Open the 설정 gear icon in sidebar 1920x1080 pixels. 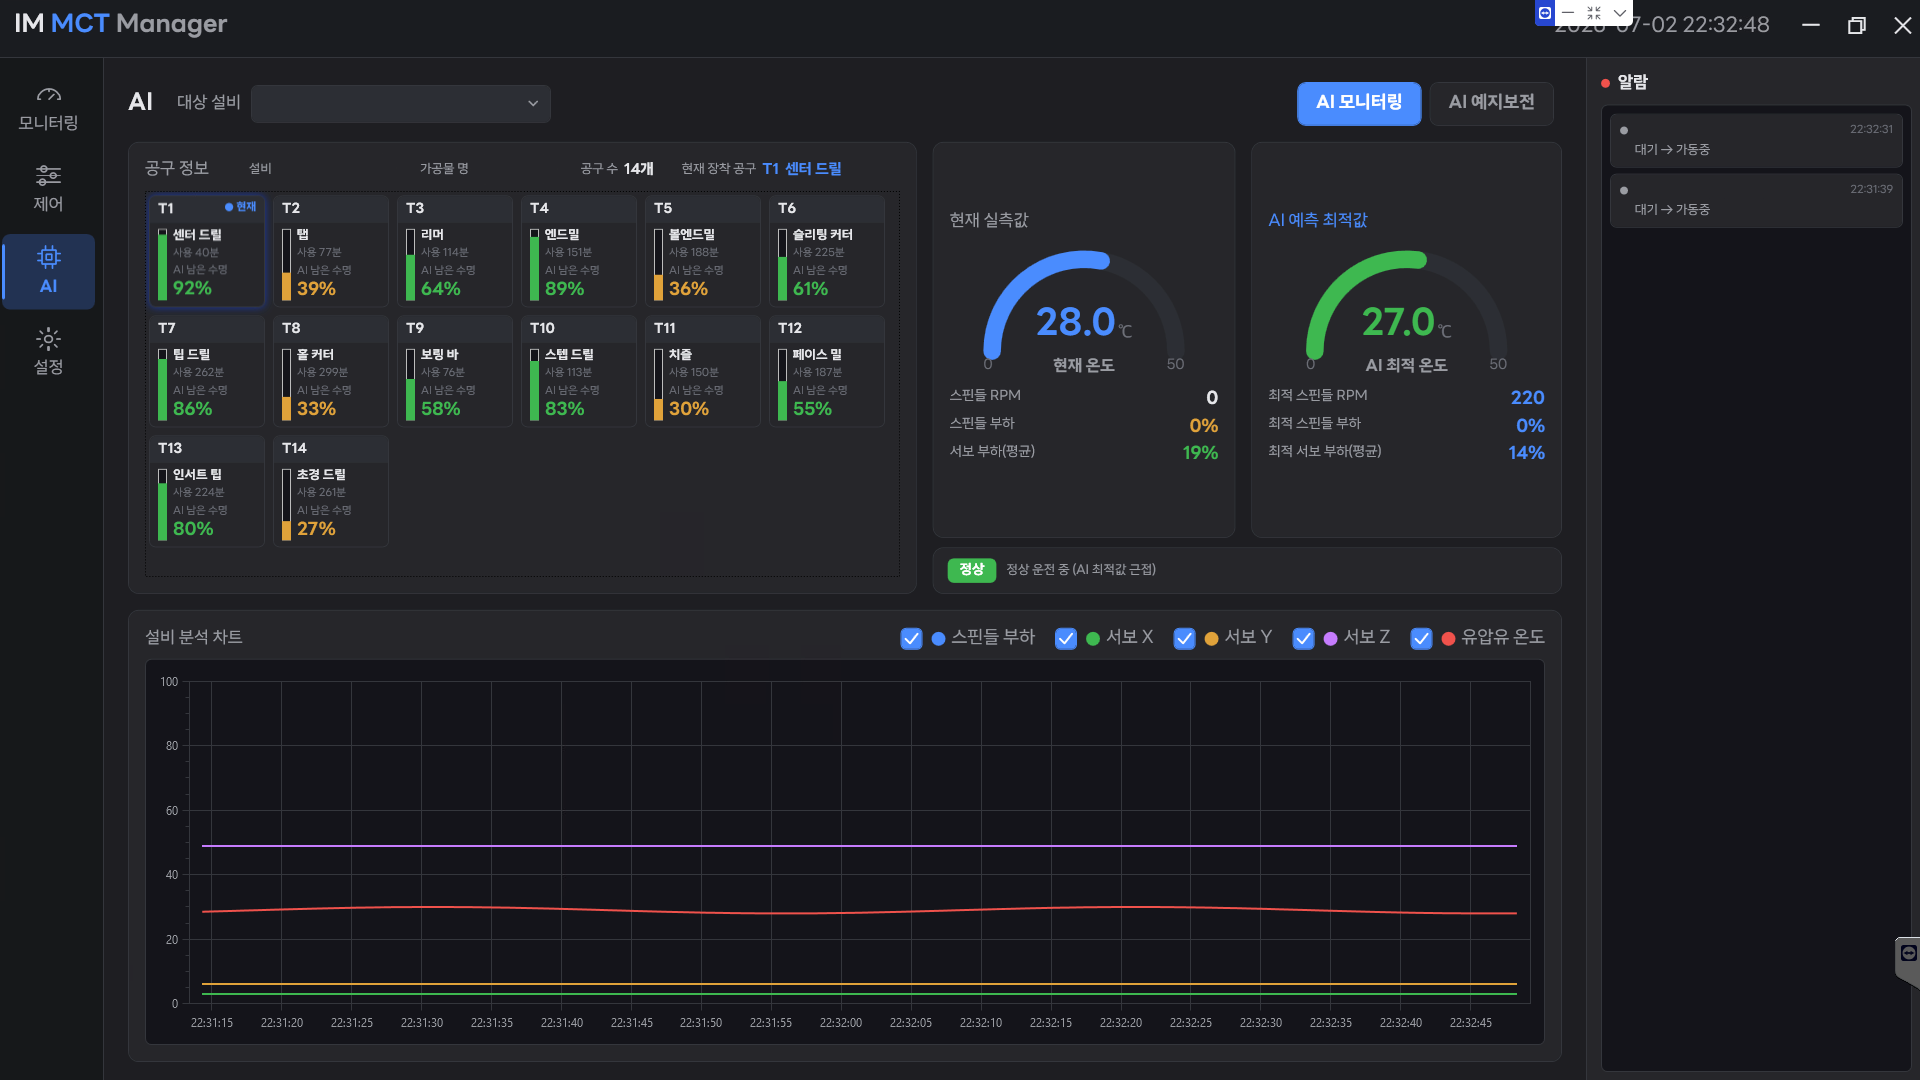click(x=48, y=339)
